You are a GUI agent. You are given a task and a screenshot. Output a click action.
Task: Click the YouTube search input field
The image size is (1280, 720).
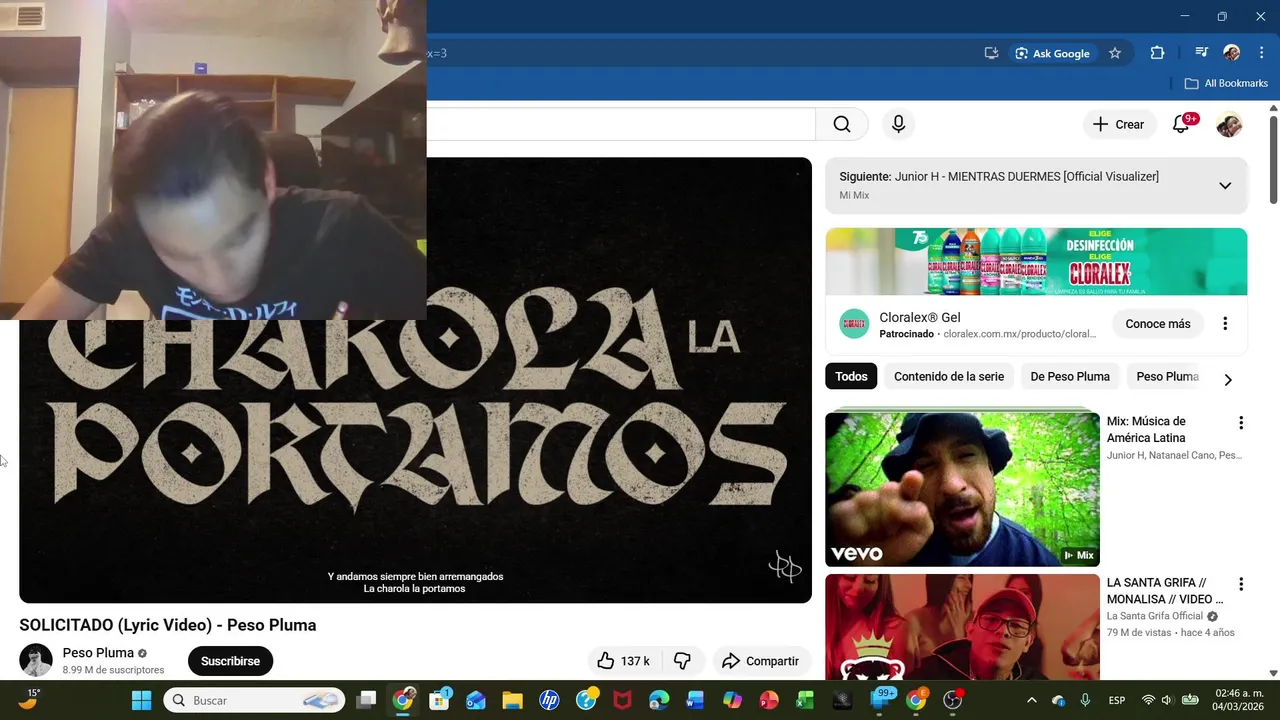[620, 124]
